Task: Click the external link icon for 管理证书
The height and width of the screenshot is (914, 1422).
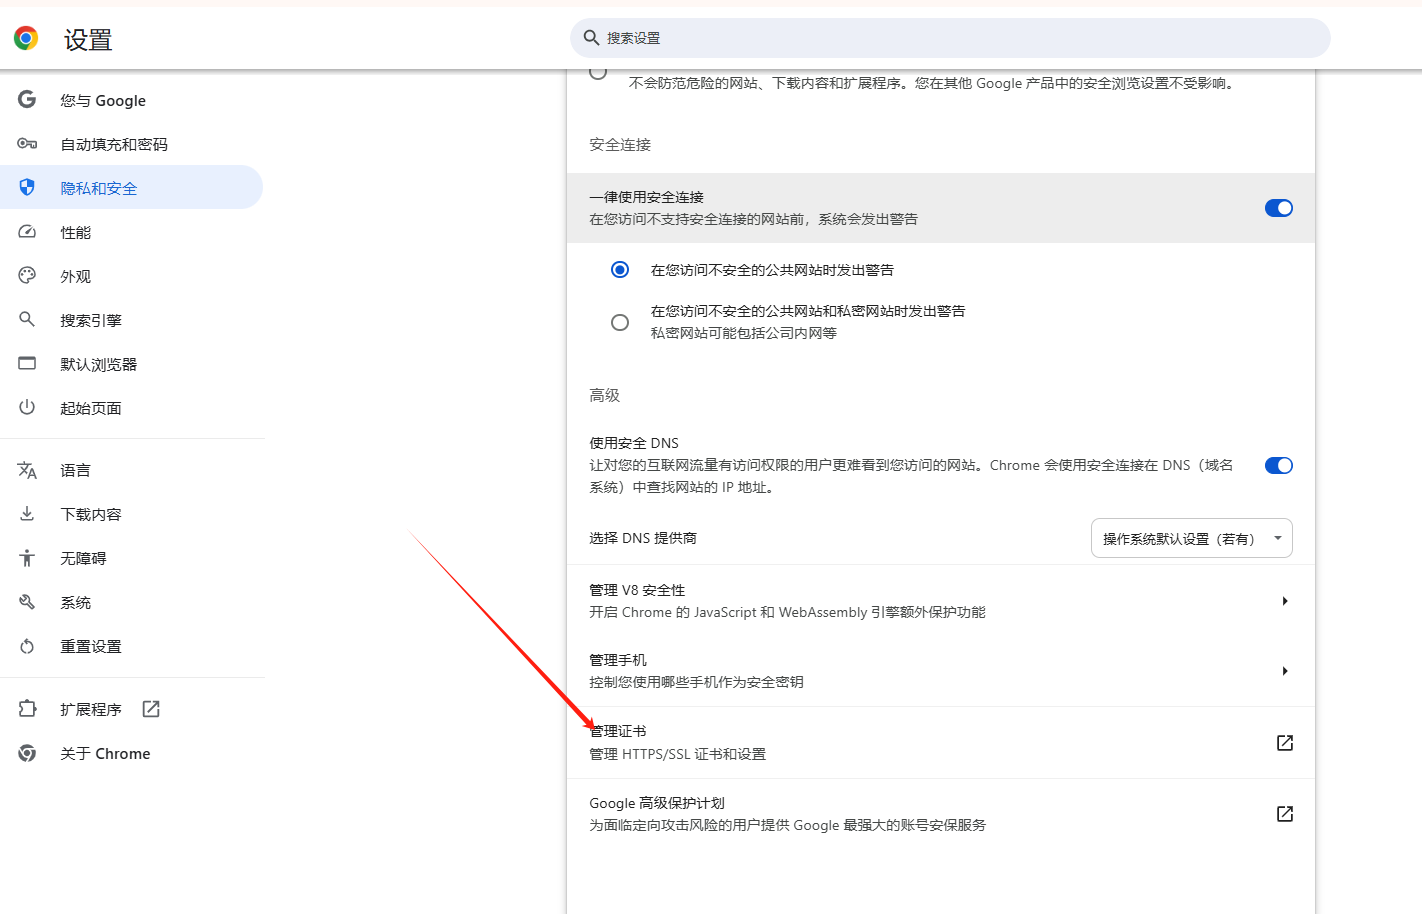Action: (1285, 743)
